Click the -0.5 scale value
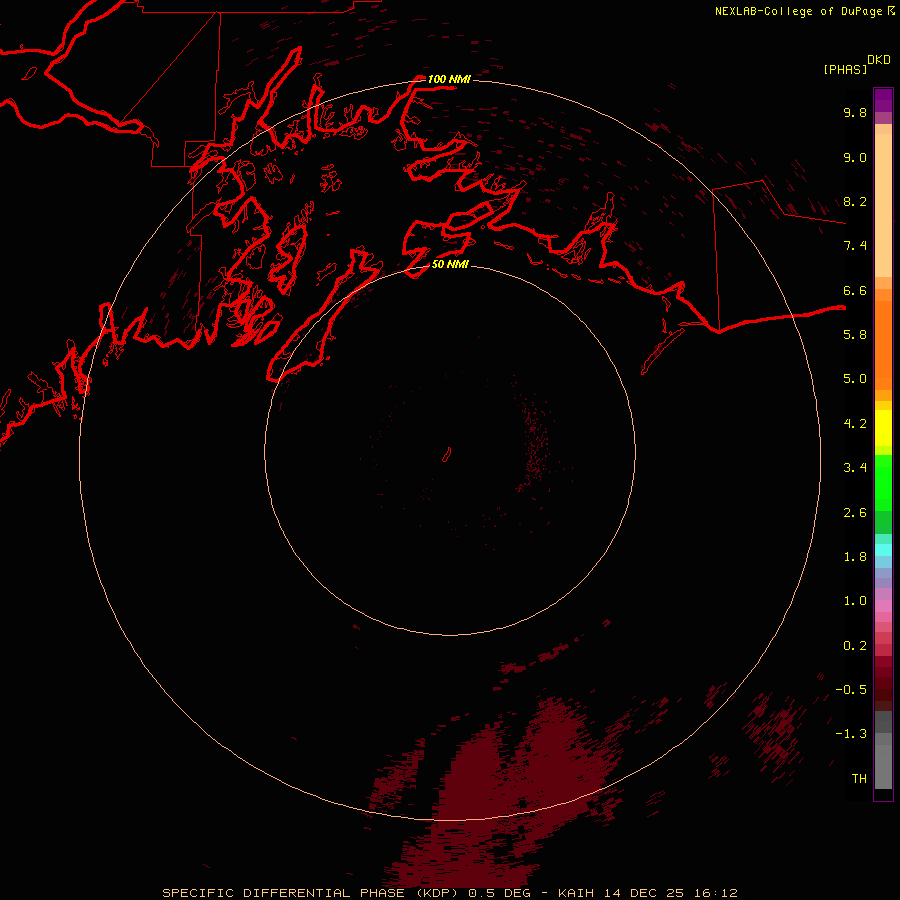 point(851,690)
